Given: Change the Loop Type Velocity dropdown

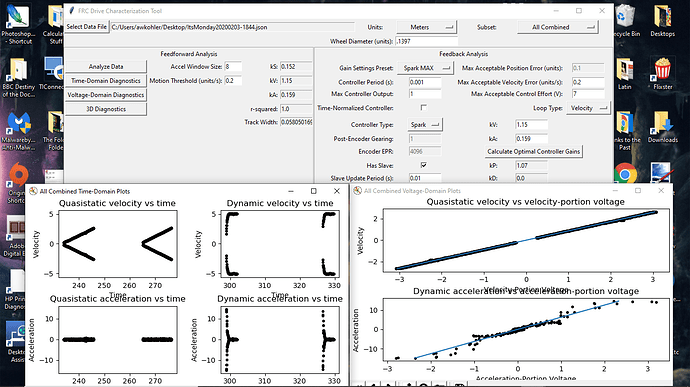Looking at the screenshot, I should pyautogui.click(x=588, y=108).
